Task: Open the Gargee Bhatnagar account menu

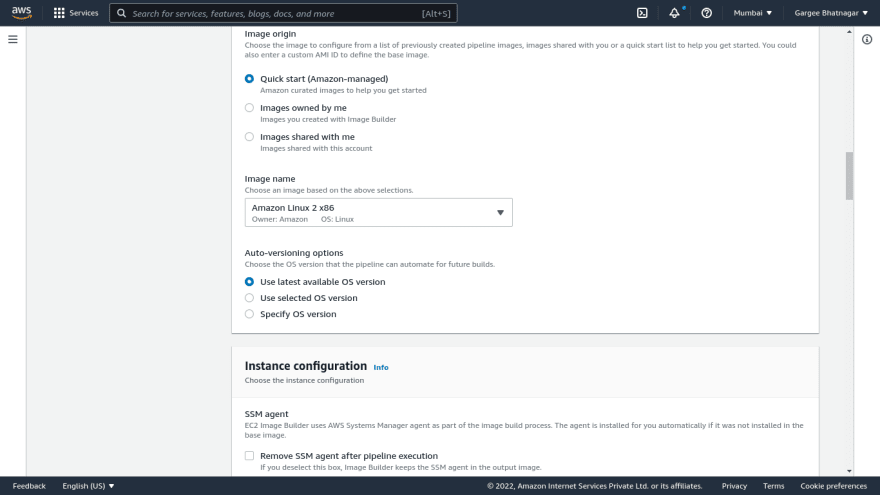Action: click(831, 13)
